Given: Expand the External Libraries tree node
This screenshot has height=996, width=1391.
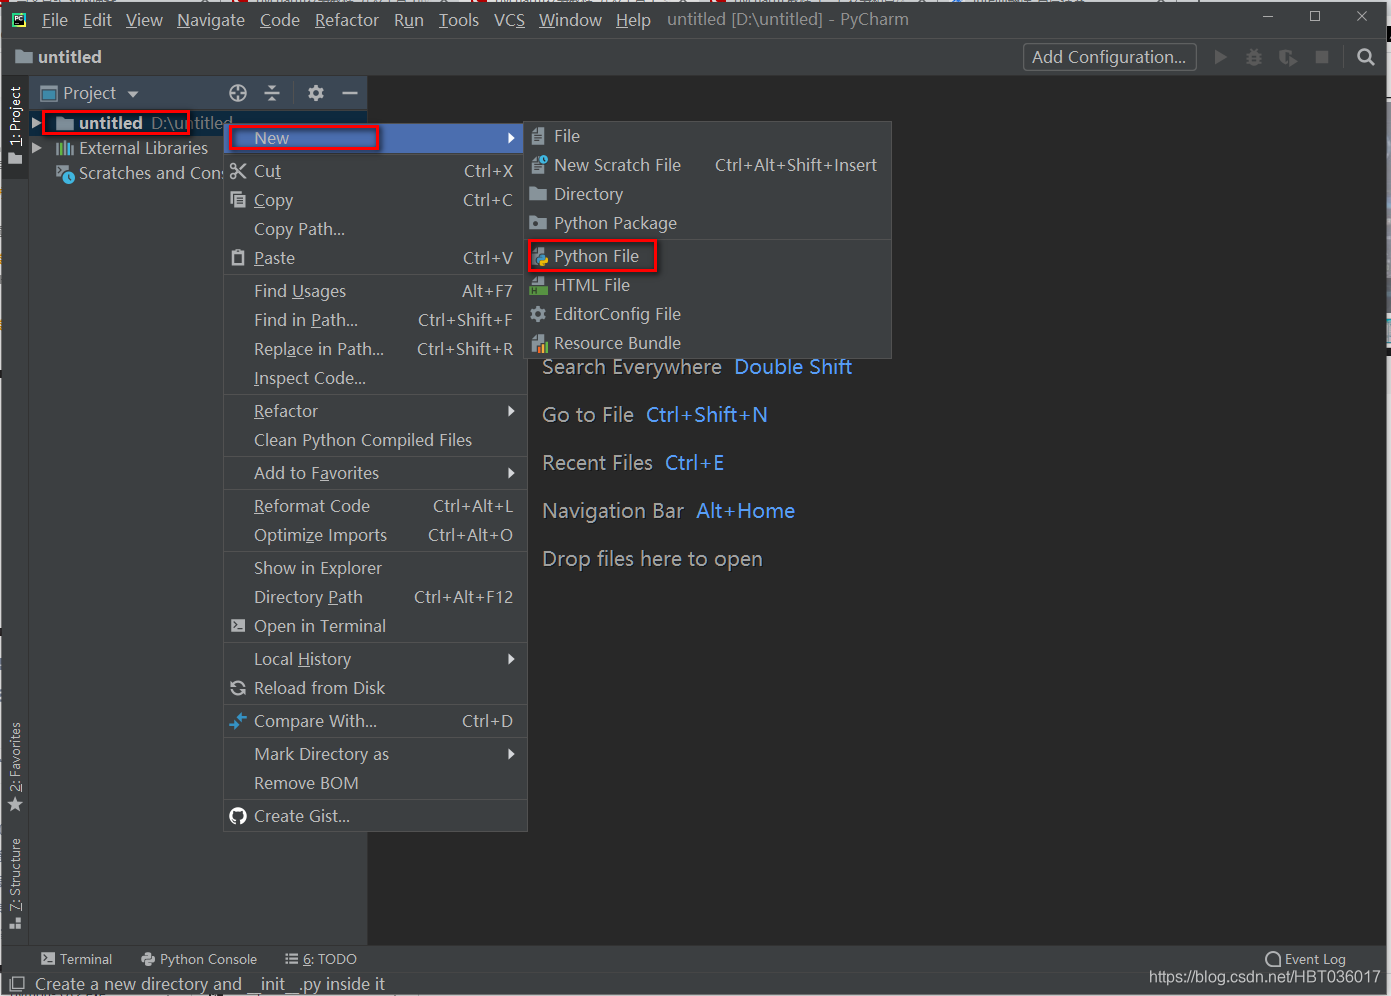Looking at the screenshot, I should pos(36,148).
